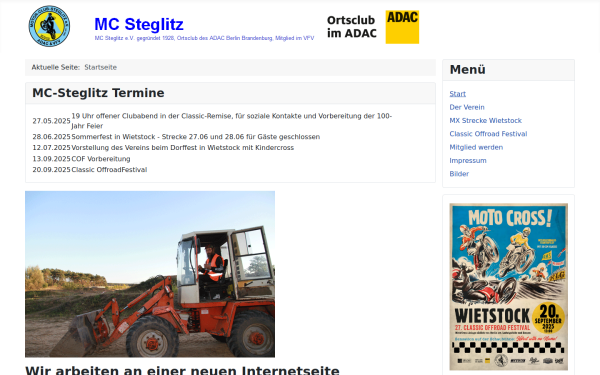
Task: Click the Moto Cross Wietstock poster
Action: point(509,287)
